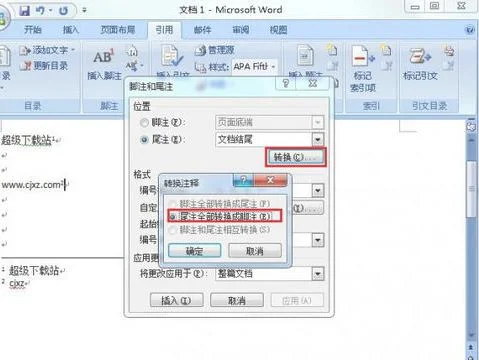This screenshot has height=360, width=479.
Task: Click the 转换 button
Action: click(x=295, y=157)
